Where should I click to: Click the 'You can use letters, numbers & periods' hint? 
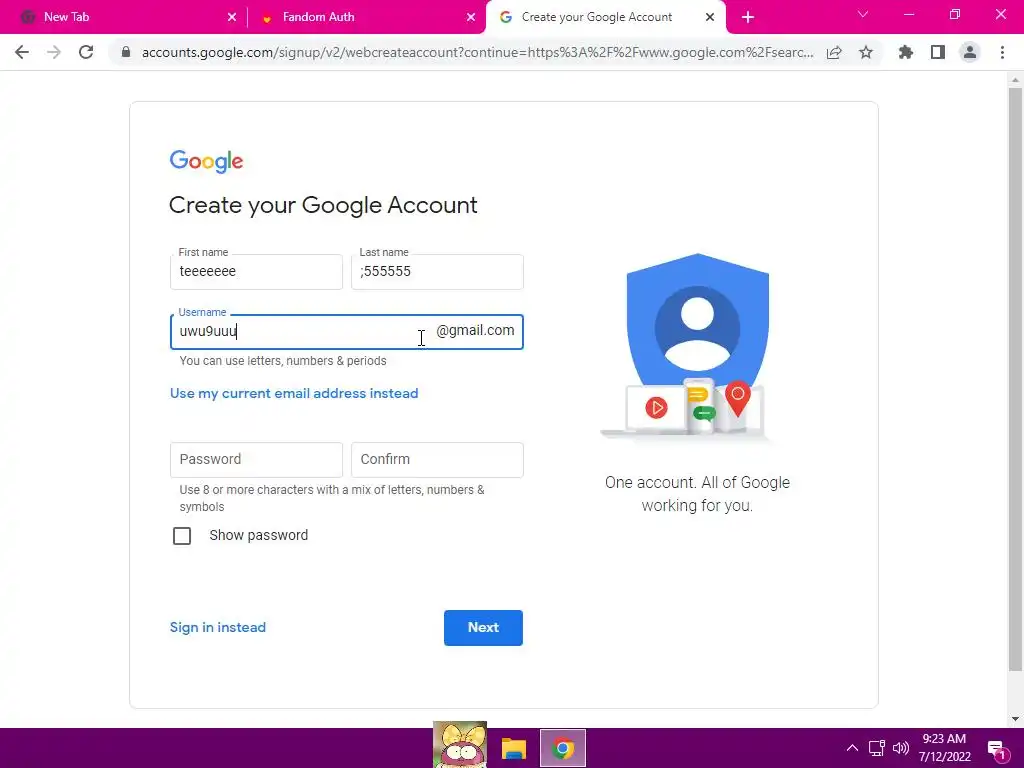283,361
